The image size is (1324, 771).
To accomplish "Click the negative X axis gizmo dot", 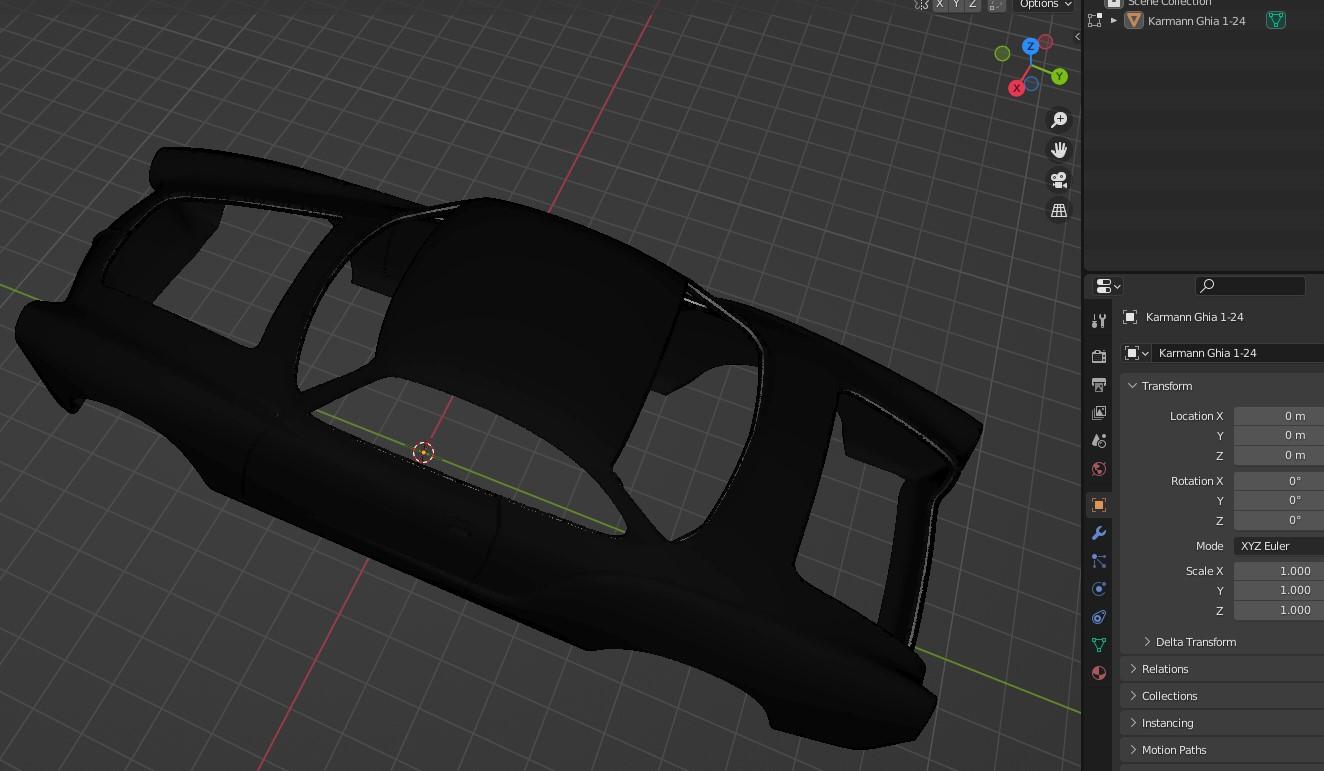I will tap(1045, 41).
